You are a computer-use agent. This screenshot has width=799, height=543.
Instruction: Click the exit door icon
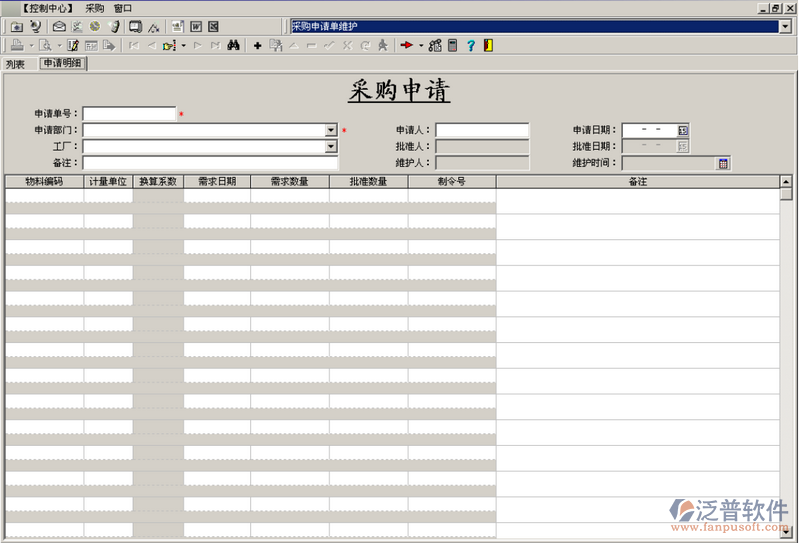point(487,46)
